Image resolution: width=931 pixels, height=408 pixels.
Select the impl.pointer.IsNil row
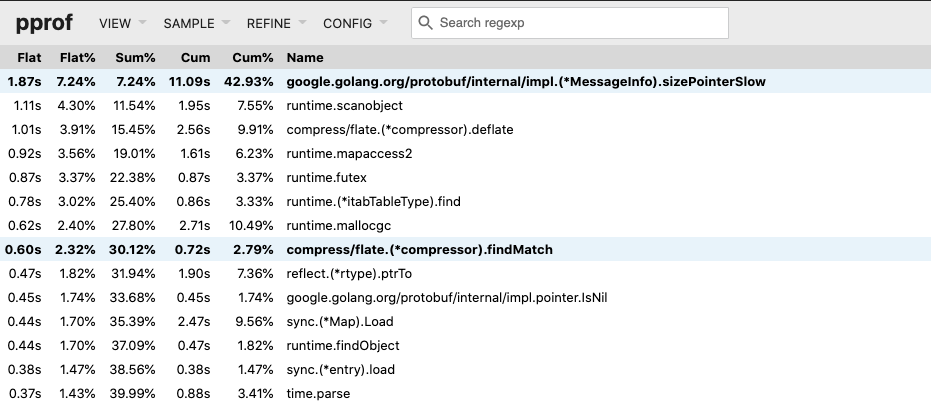(466, 298)
